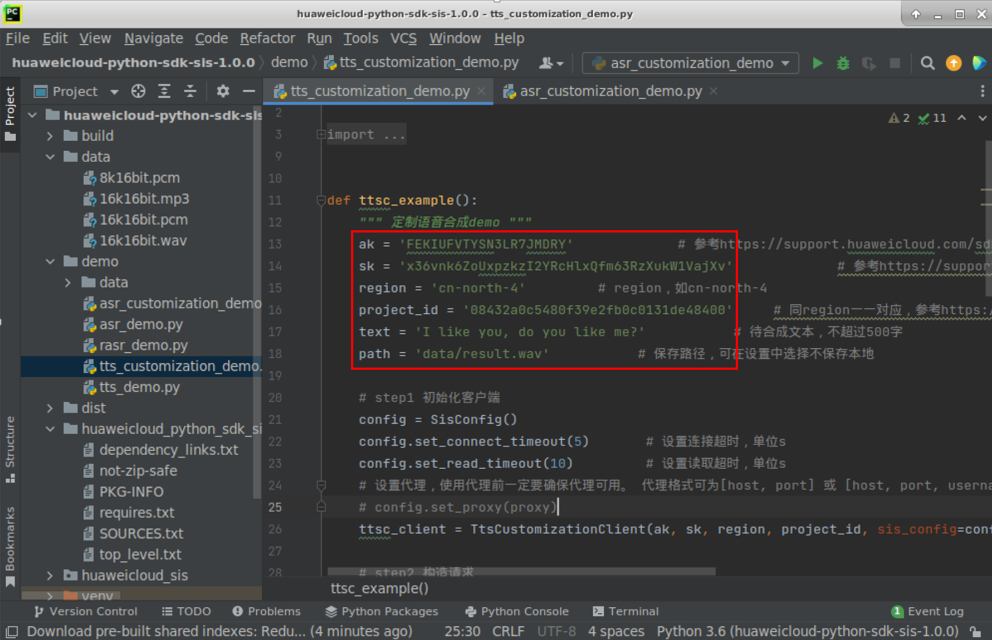Open the run configuration dropdown
The width and height of the screenshot is (992, 640).
pos(690,63)
